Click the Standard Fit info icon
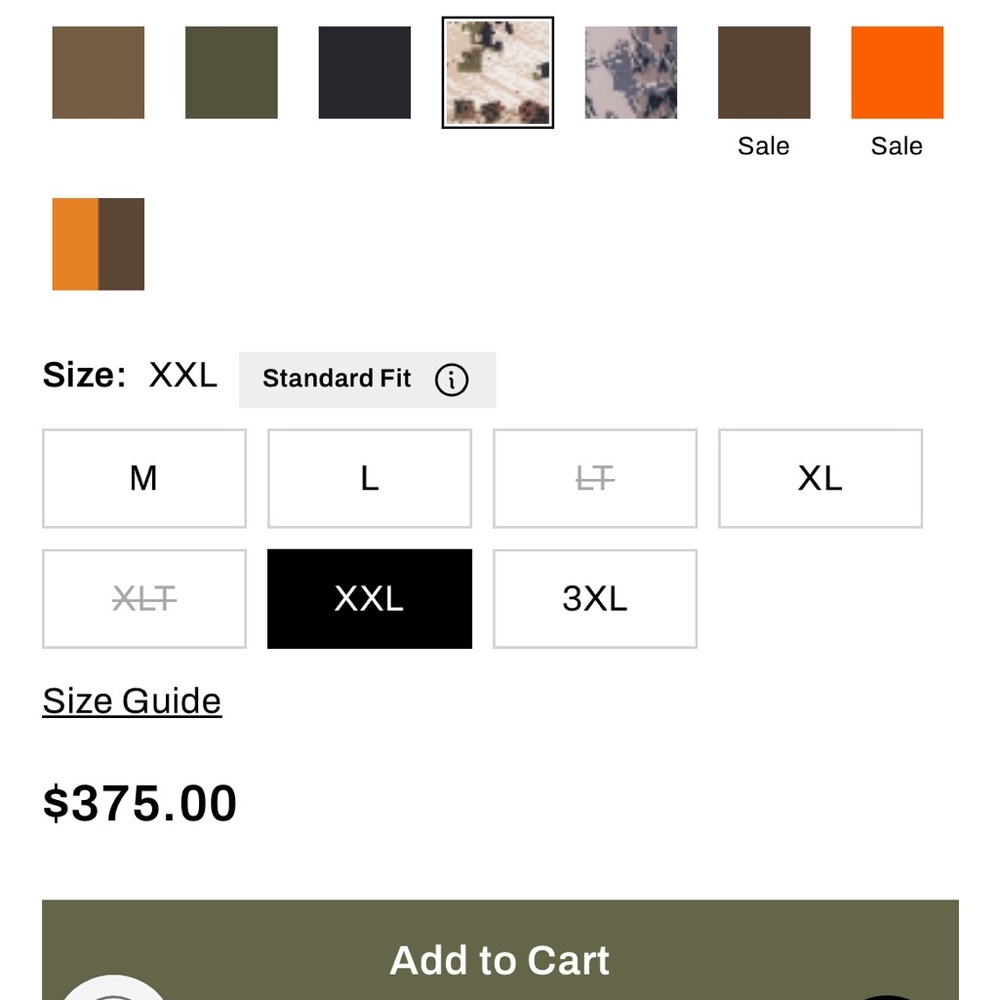 pyautogui.click(x=452, y=380)
